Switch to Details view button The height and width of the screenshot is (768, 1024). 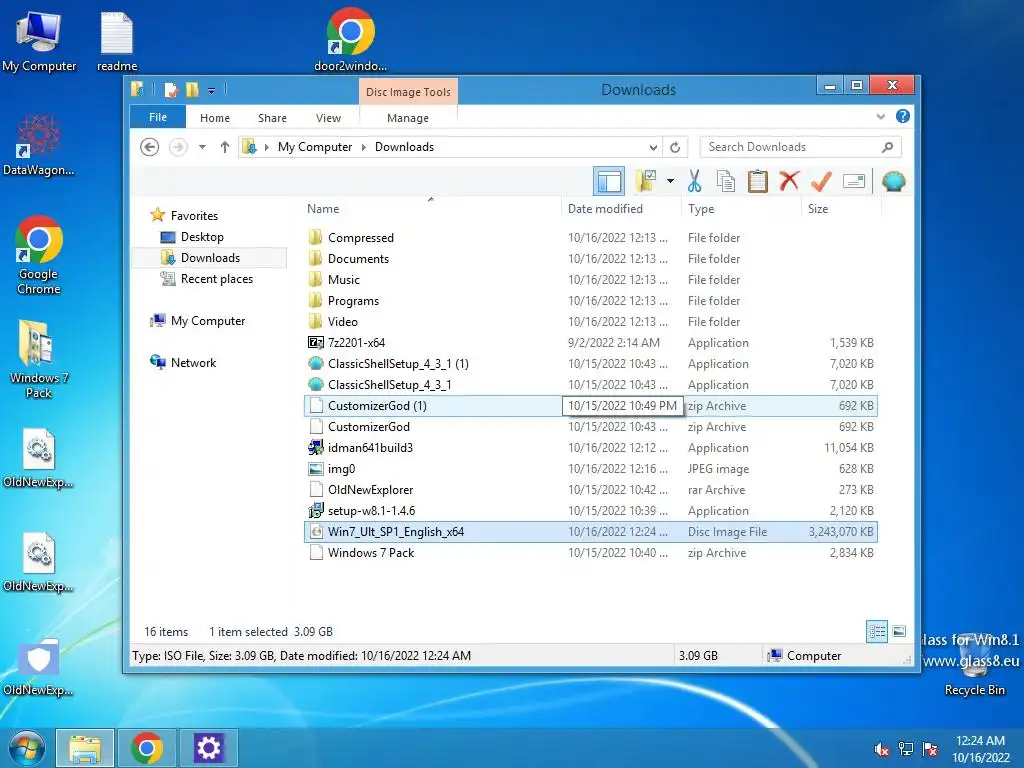tap(877, 631)
